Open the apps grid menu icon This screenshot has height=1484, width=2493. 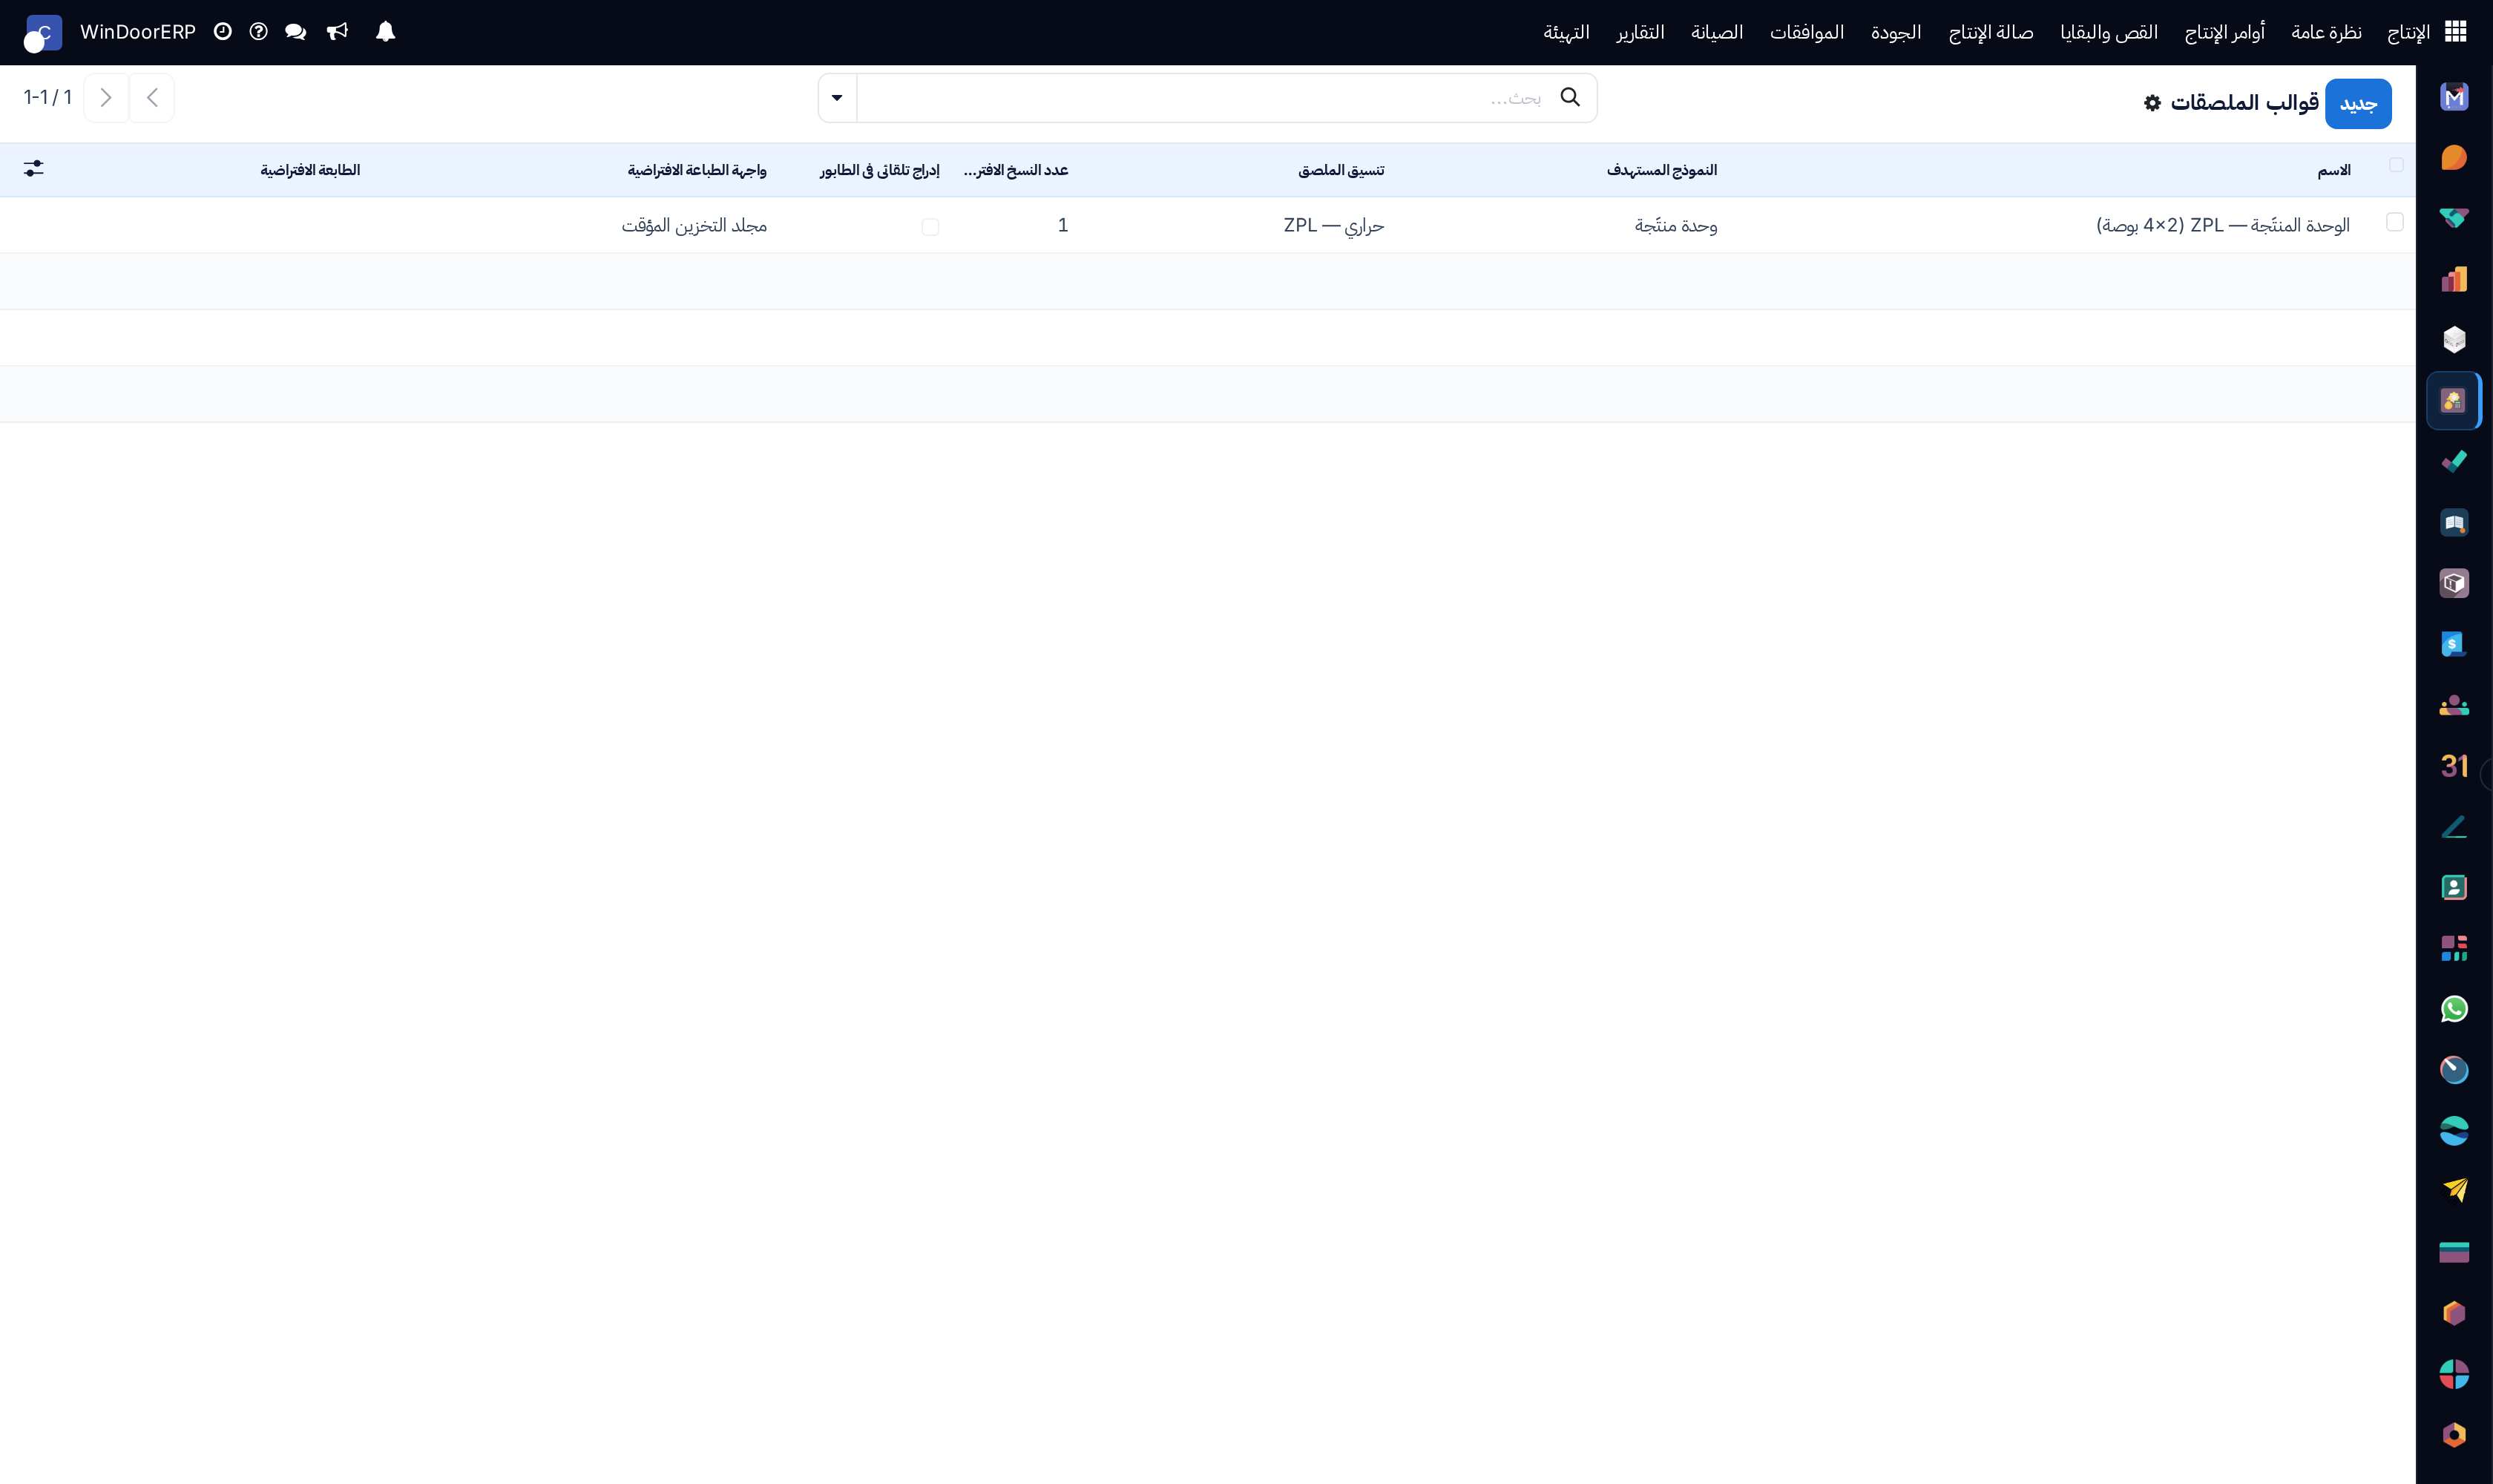(2455, 32)
